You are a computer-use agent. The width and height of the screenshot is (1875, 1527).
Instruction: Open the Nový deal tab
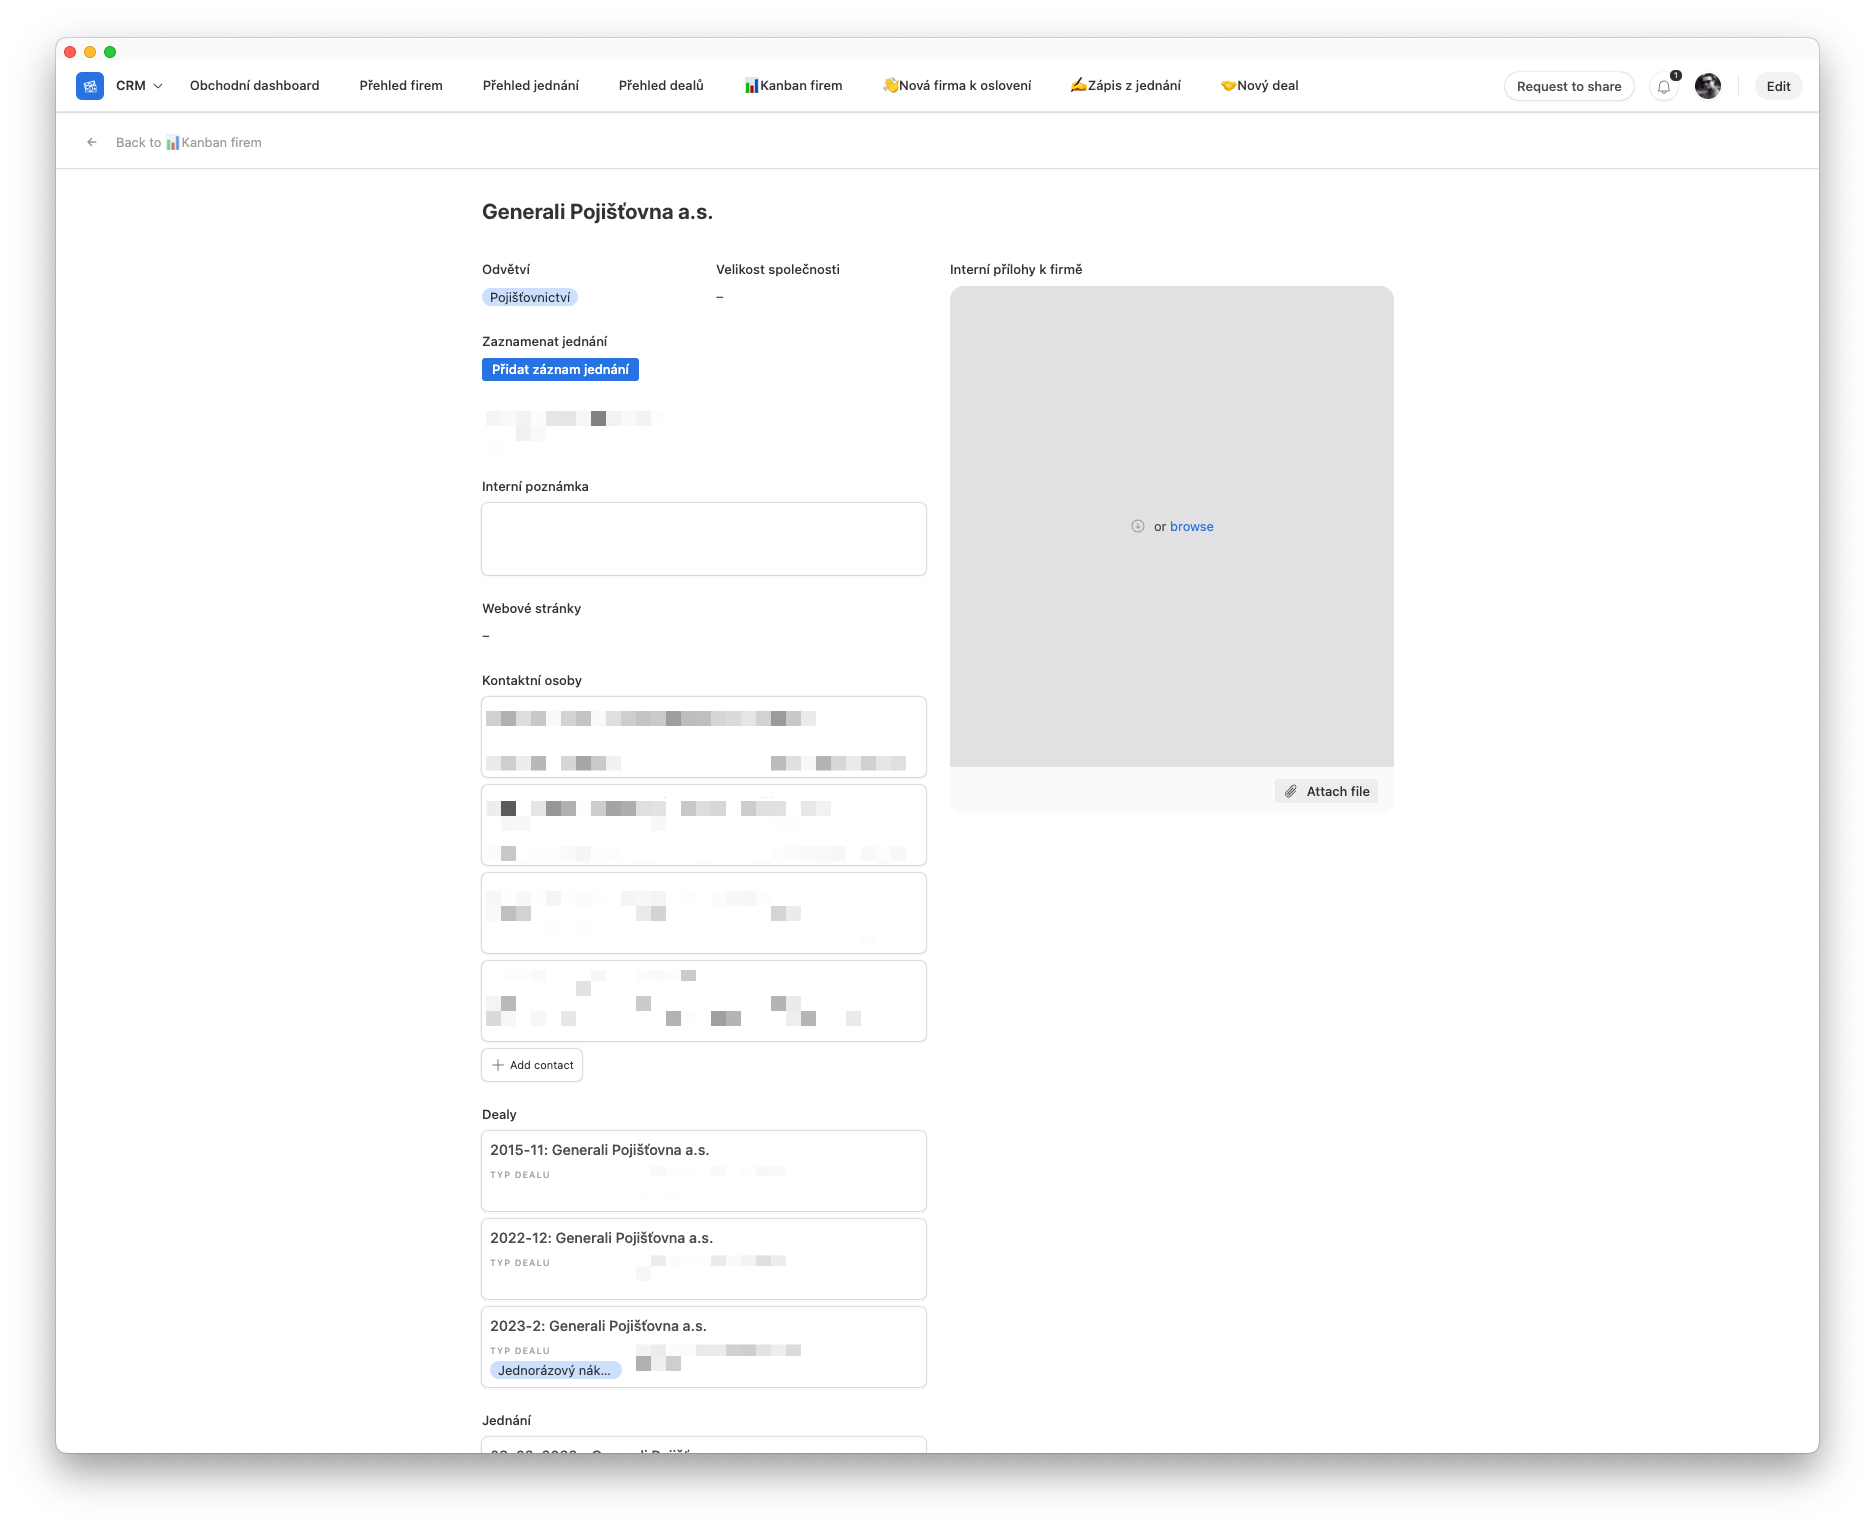coord(1259,86)
